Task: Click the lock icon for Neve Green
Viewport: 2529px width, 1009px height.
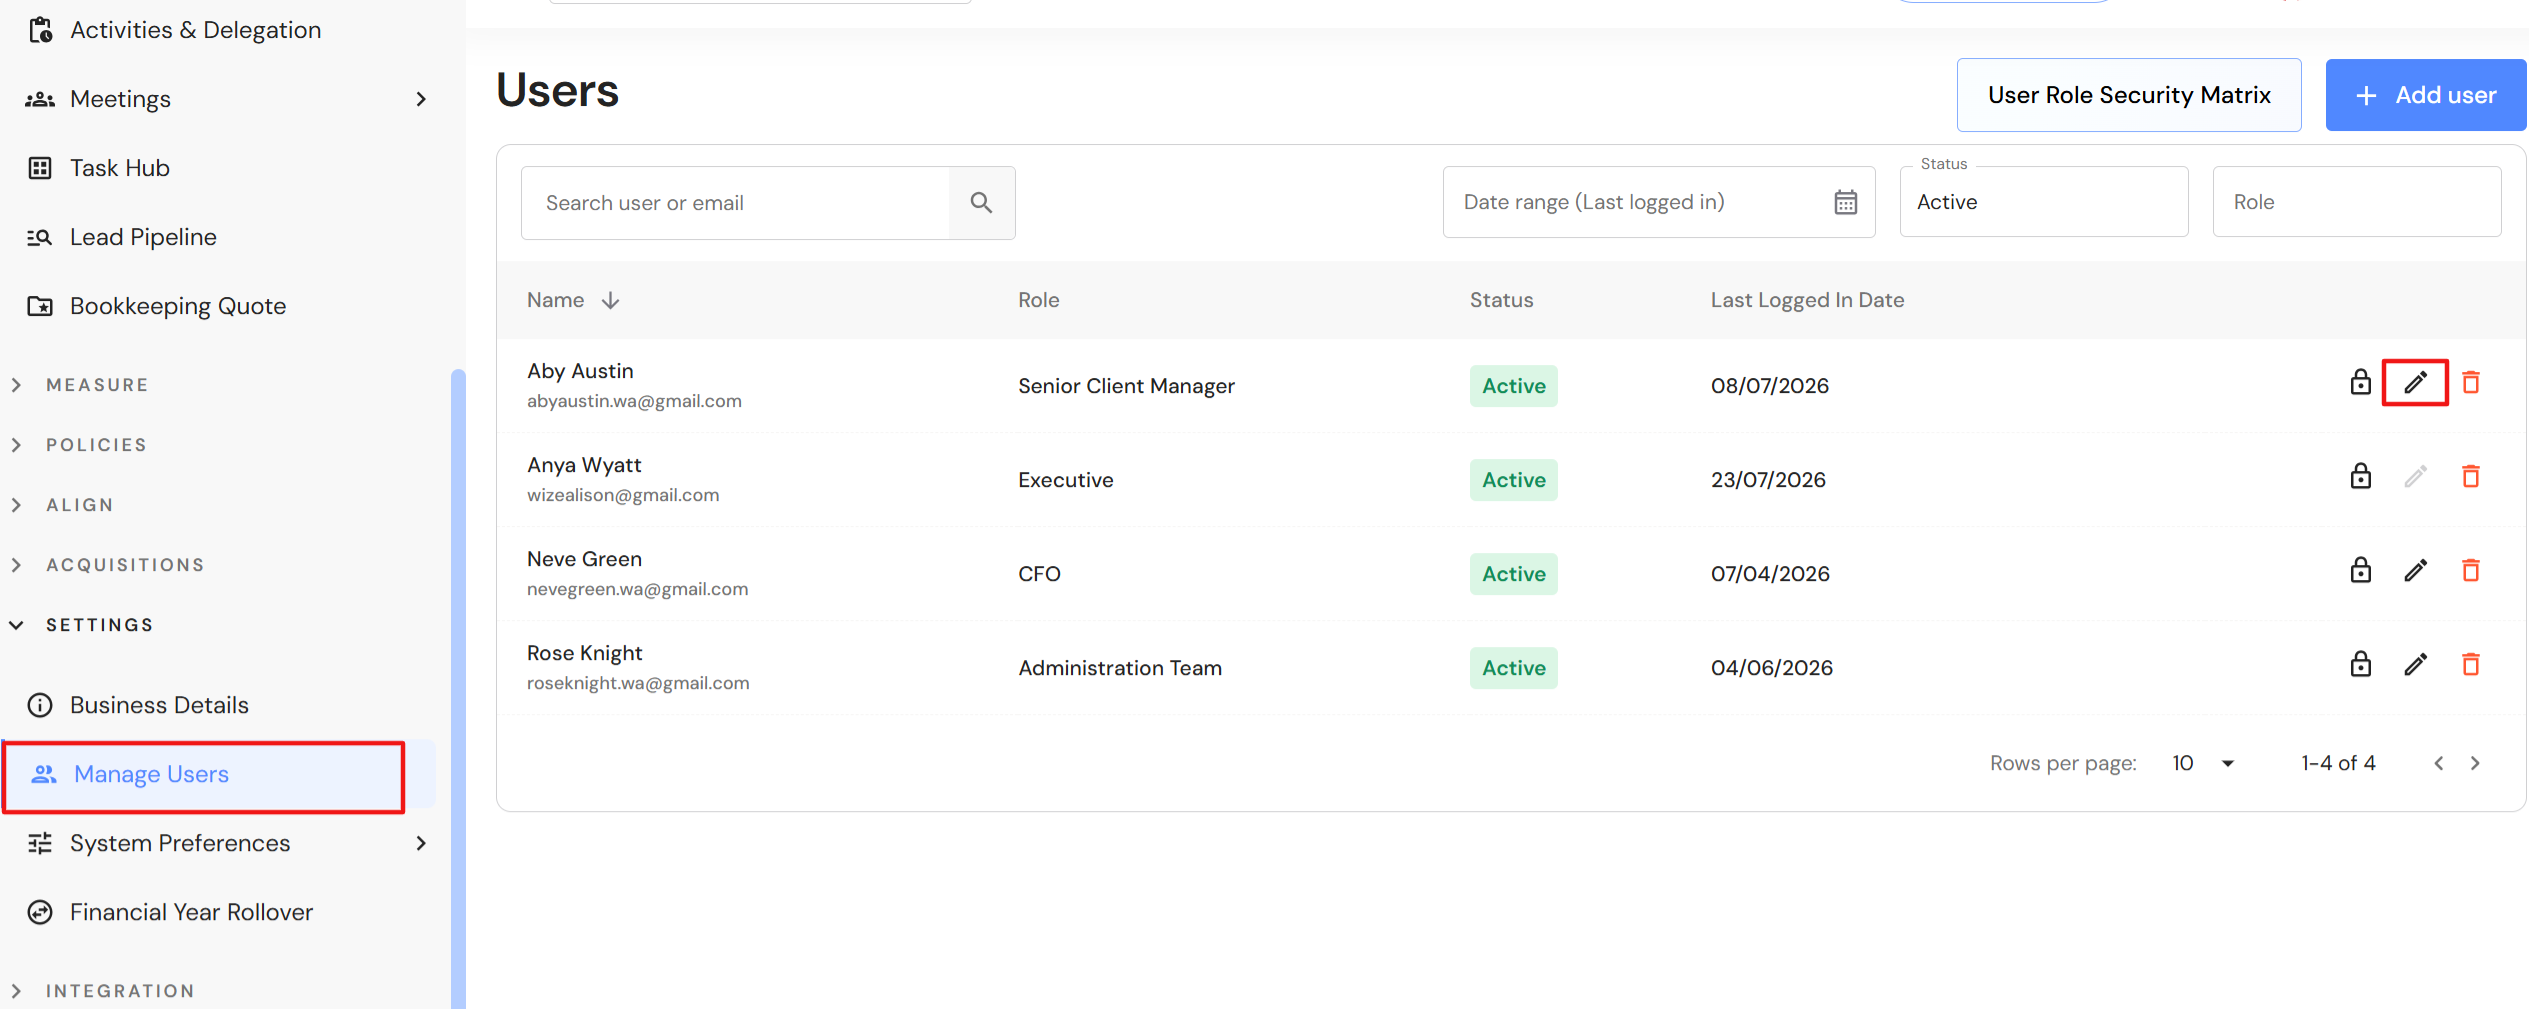Action: (x=2360, y=571)
